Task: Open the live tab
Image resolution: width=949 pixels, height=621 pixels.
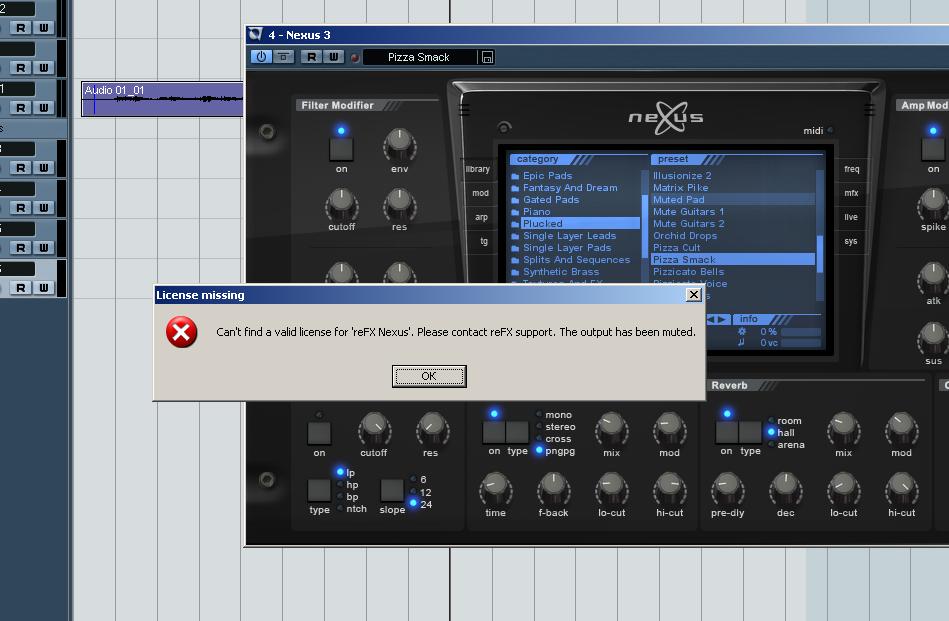Action: point(851,217)
